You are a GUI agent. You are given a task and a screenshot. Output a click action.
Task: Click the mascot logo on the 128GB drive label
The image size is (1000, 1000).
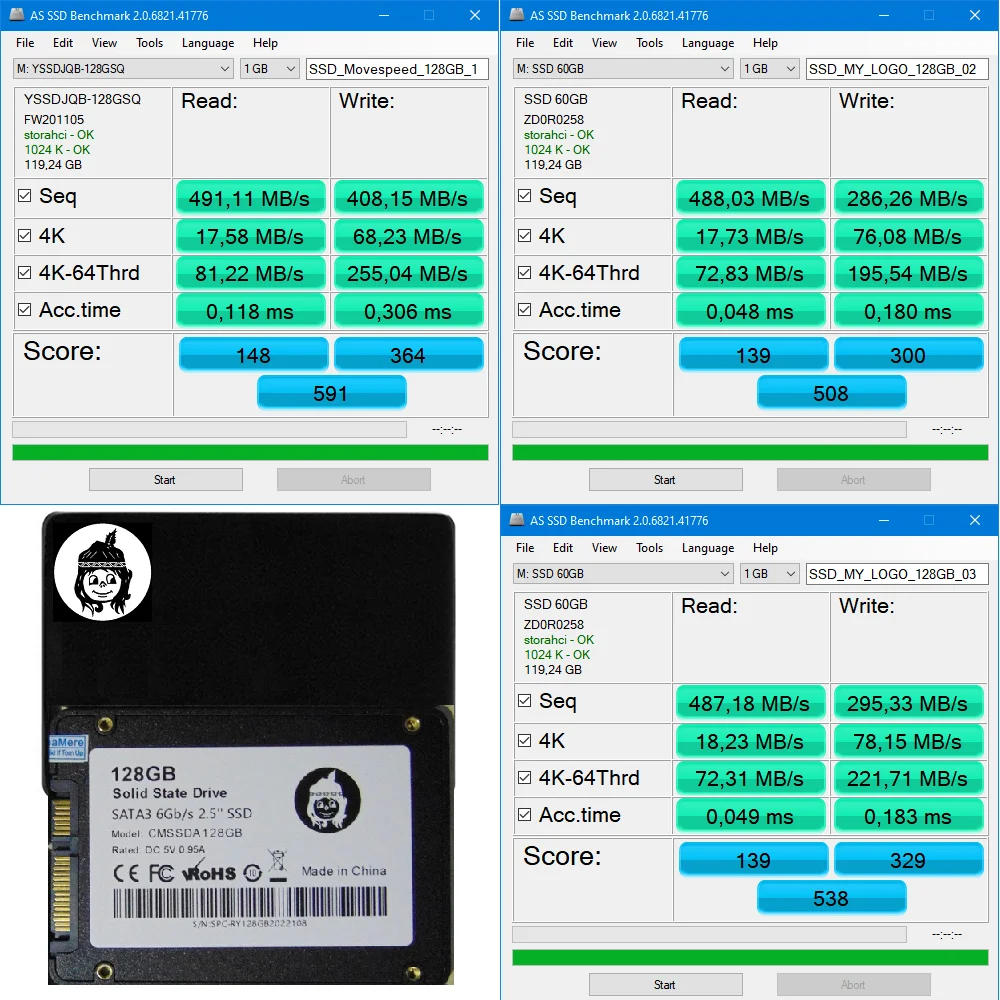327,800
